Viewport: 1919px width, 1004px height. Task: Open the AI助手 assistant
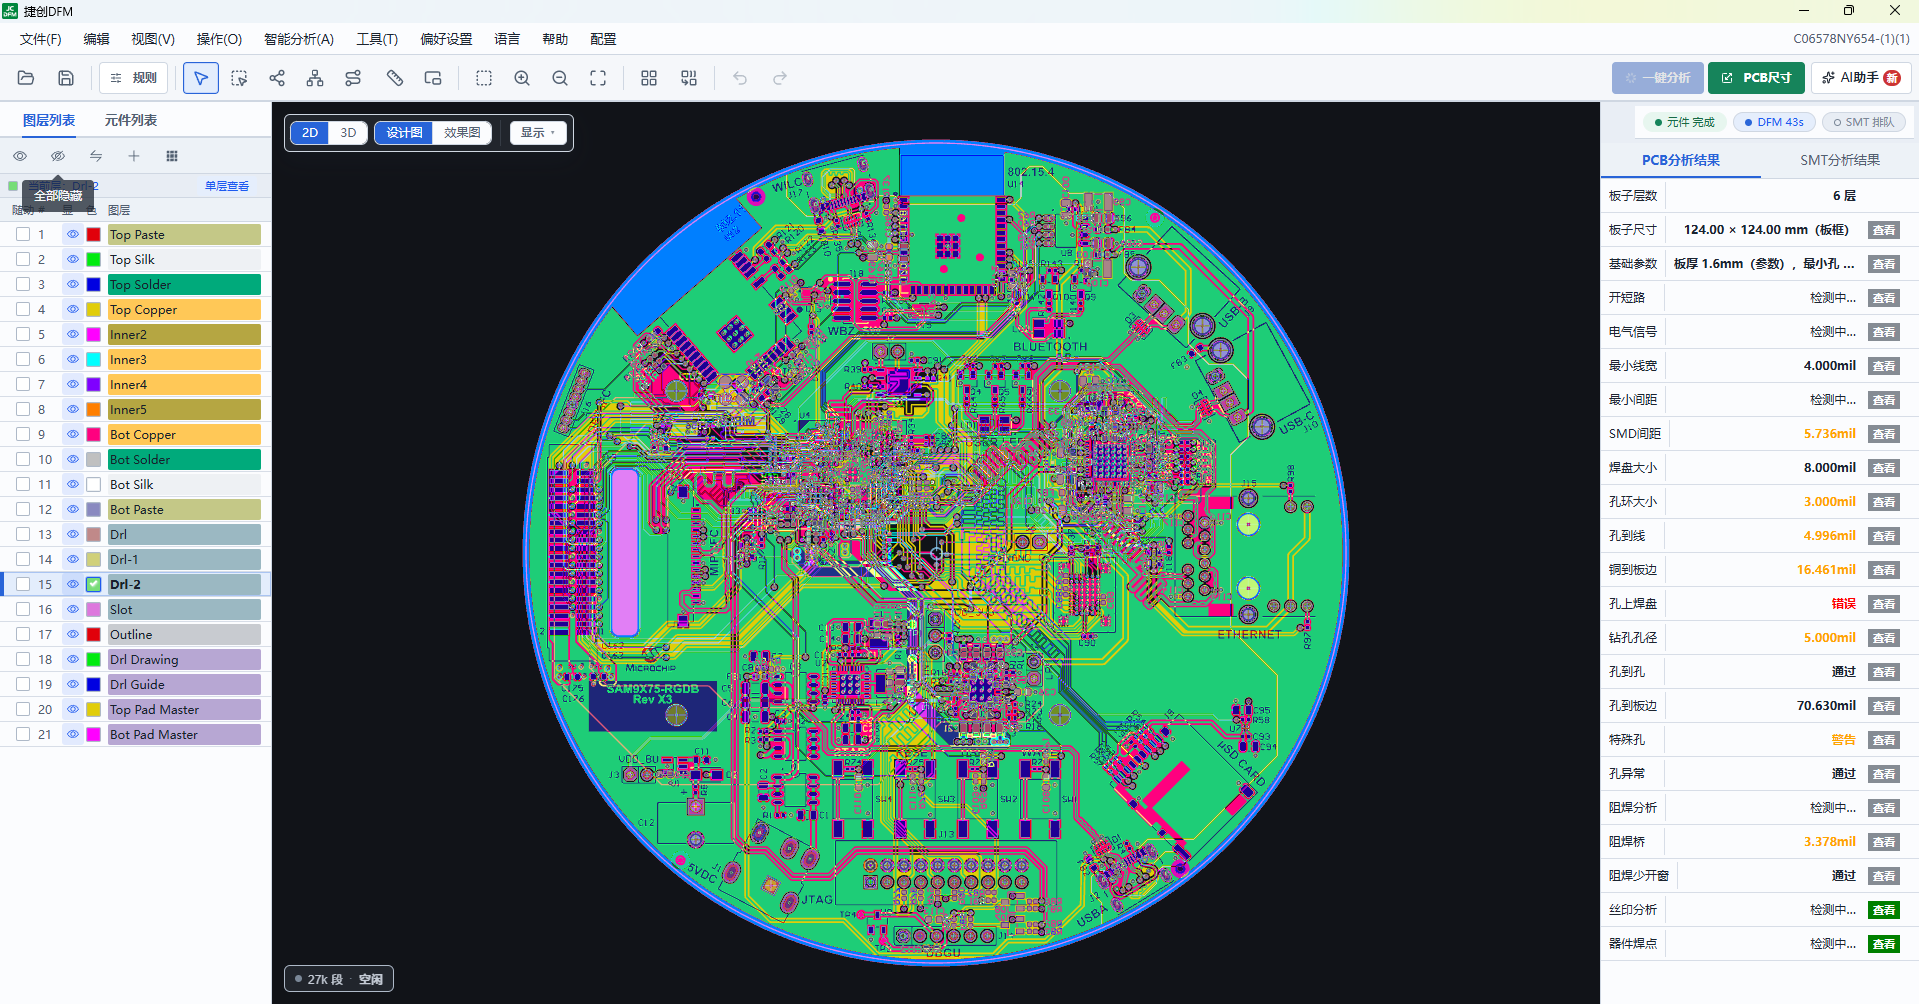coord(1861,78)
